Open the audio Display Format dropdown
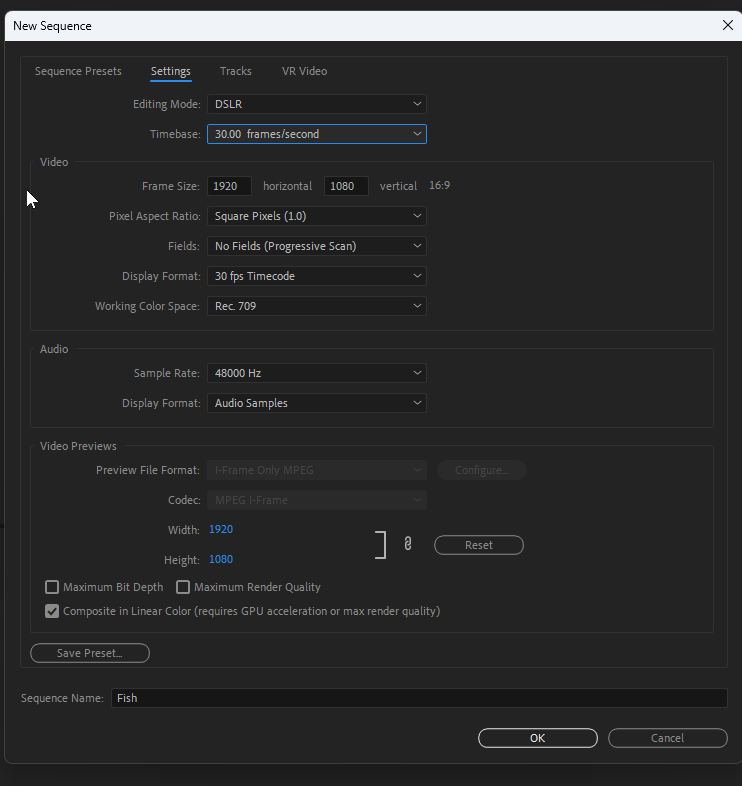Image resolution: width=742 pixels, height=786 pixels. click(316, 403)
